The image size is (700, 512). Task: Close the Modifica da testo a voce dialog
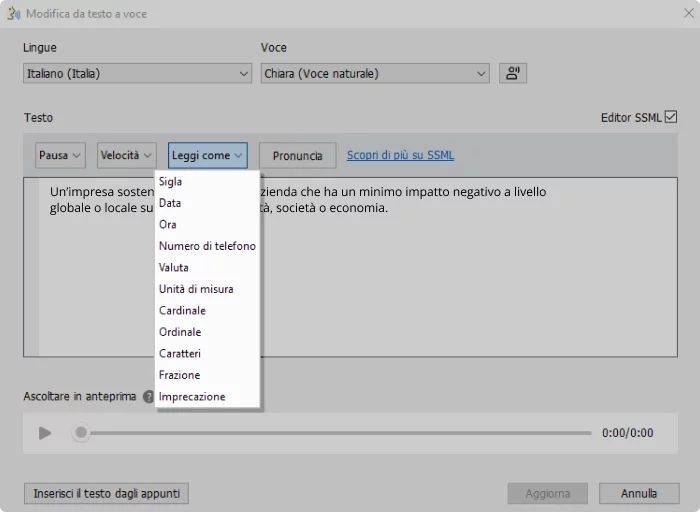(x=689, y=13)
